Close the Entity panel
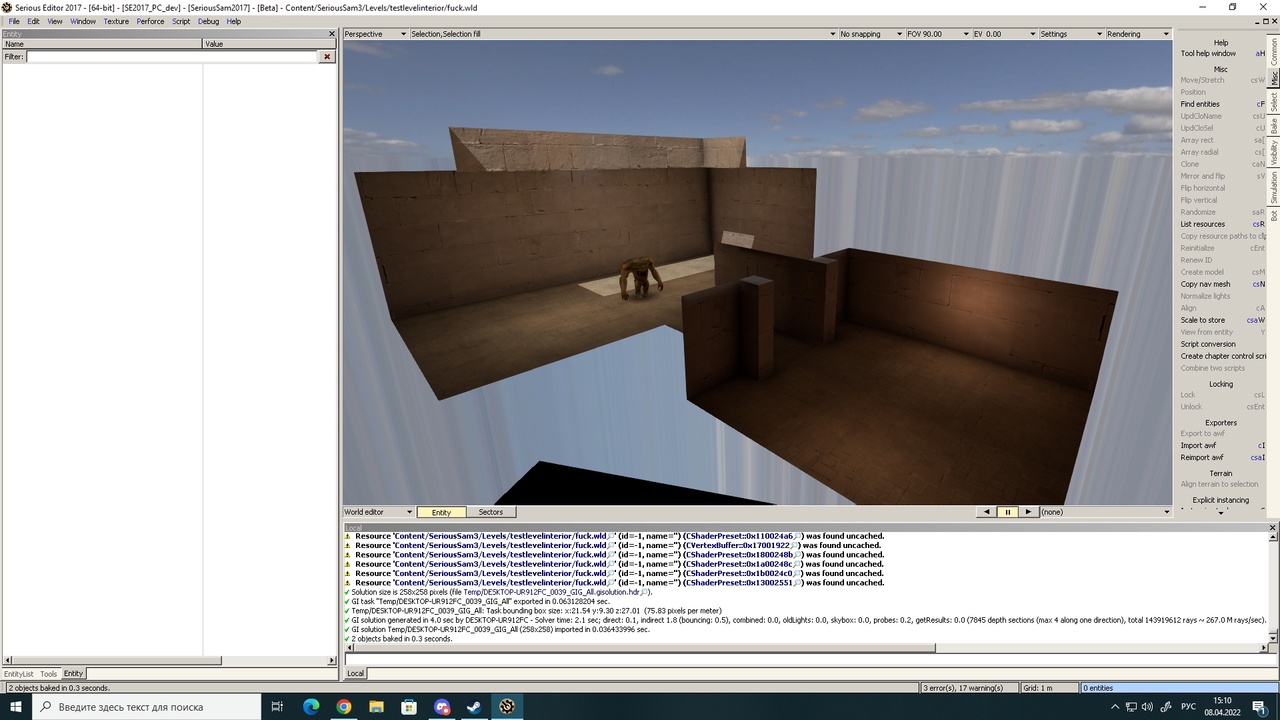The width and height of the screenshot is (1280, 720). (332, 34)
